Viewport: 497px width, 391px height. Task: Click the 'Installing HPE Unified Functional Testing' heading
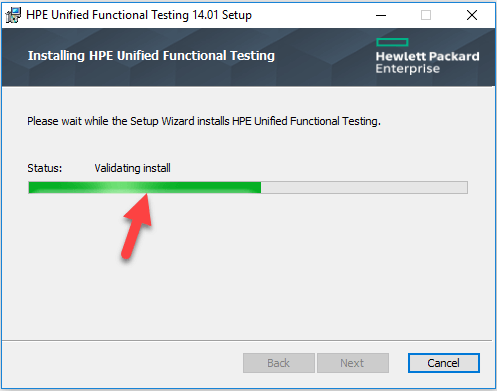[x=151, y=56]
